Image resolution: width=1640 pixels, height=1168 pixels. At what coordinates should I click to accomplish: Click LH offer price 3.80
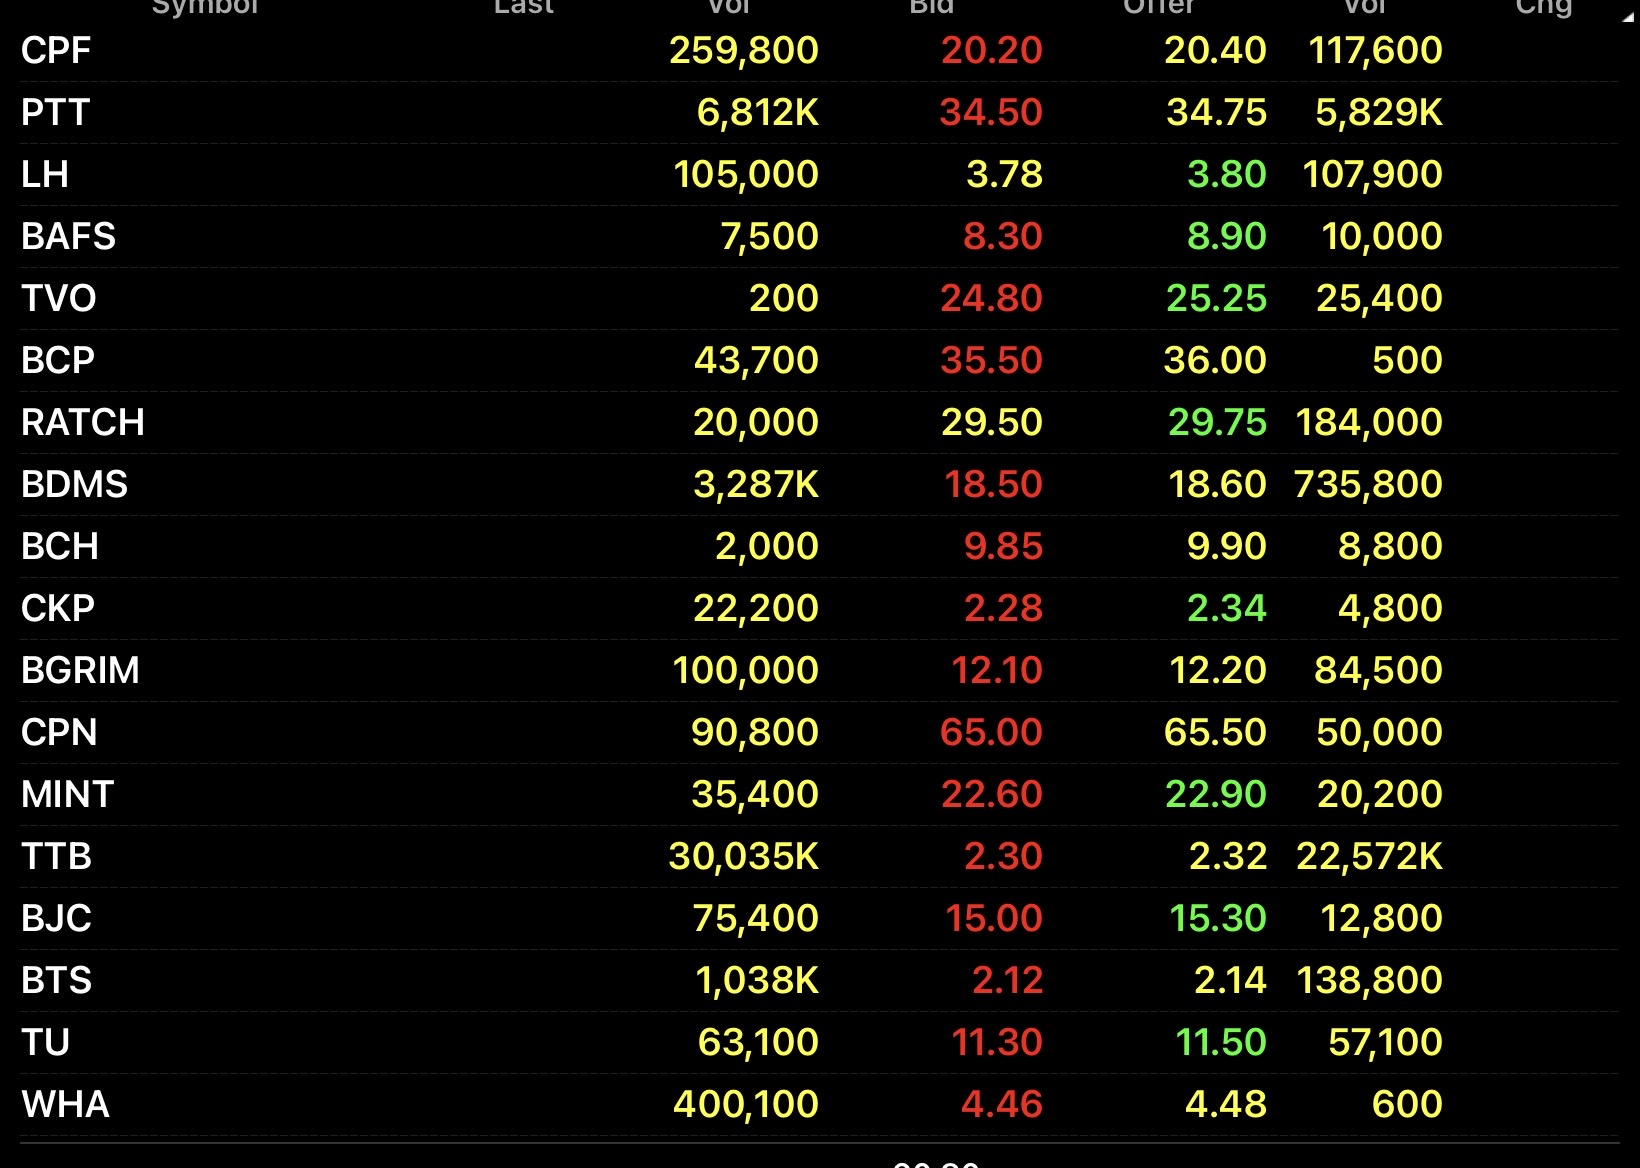click(x=1227, y=174)
